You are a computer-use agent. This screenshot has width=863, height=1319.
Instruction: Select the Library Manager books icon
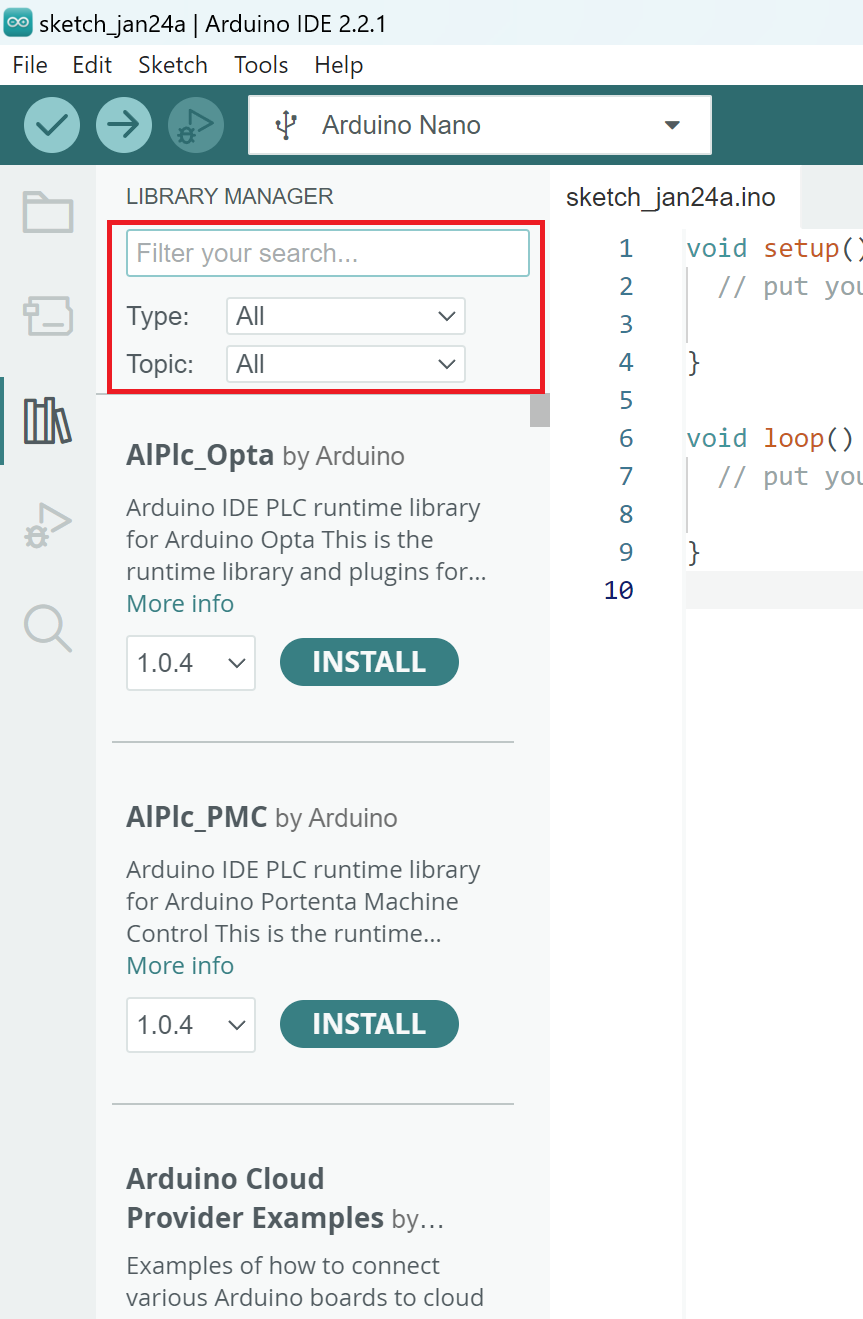click(x=48, y=420)
